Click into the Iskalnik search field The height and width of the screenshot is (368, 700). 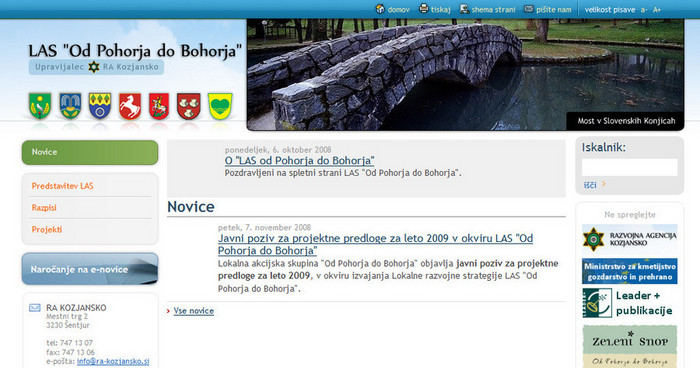click(629, 167)
